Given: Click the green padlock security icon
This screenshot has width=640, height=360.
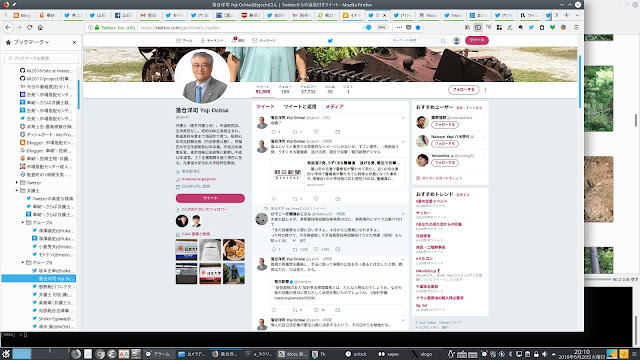Looking at the screenshot, I should [x=97, y=27].
